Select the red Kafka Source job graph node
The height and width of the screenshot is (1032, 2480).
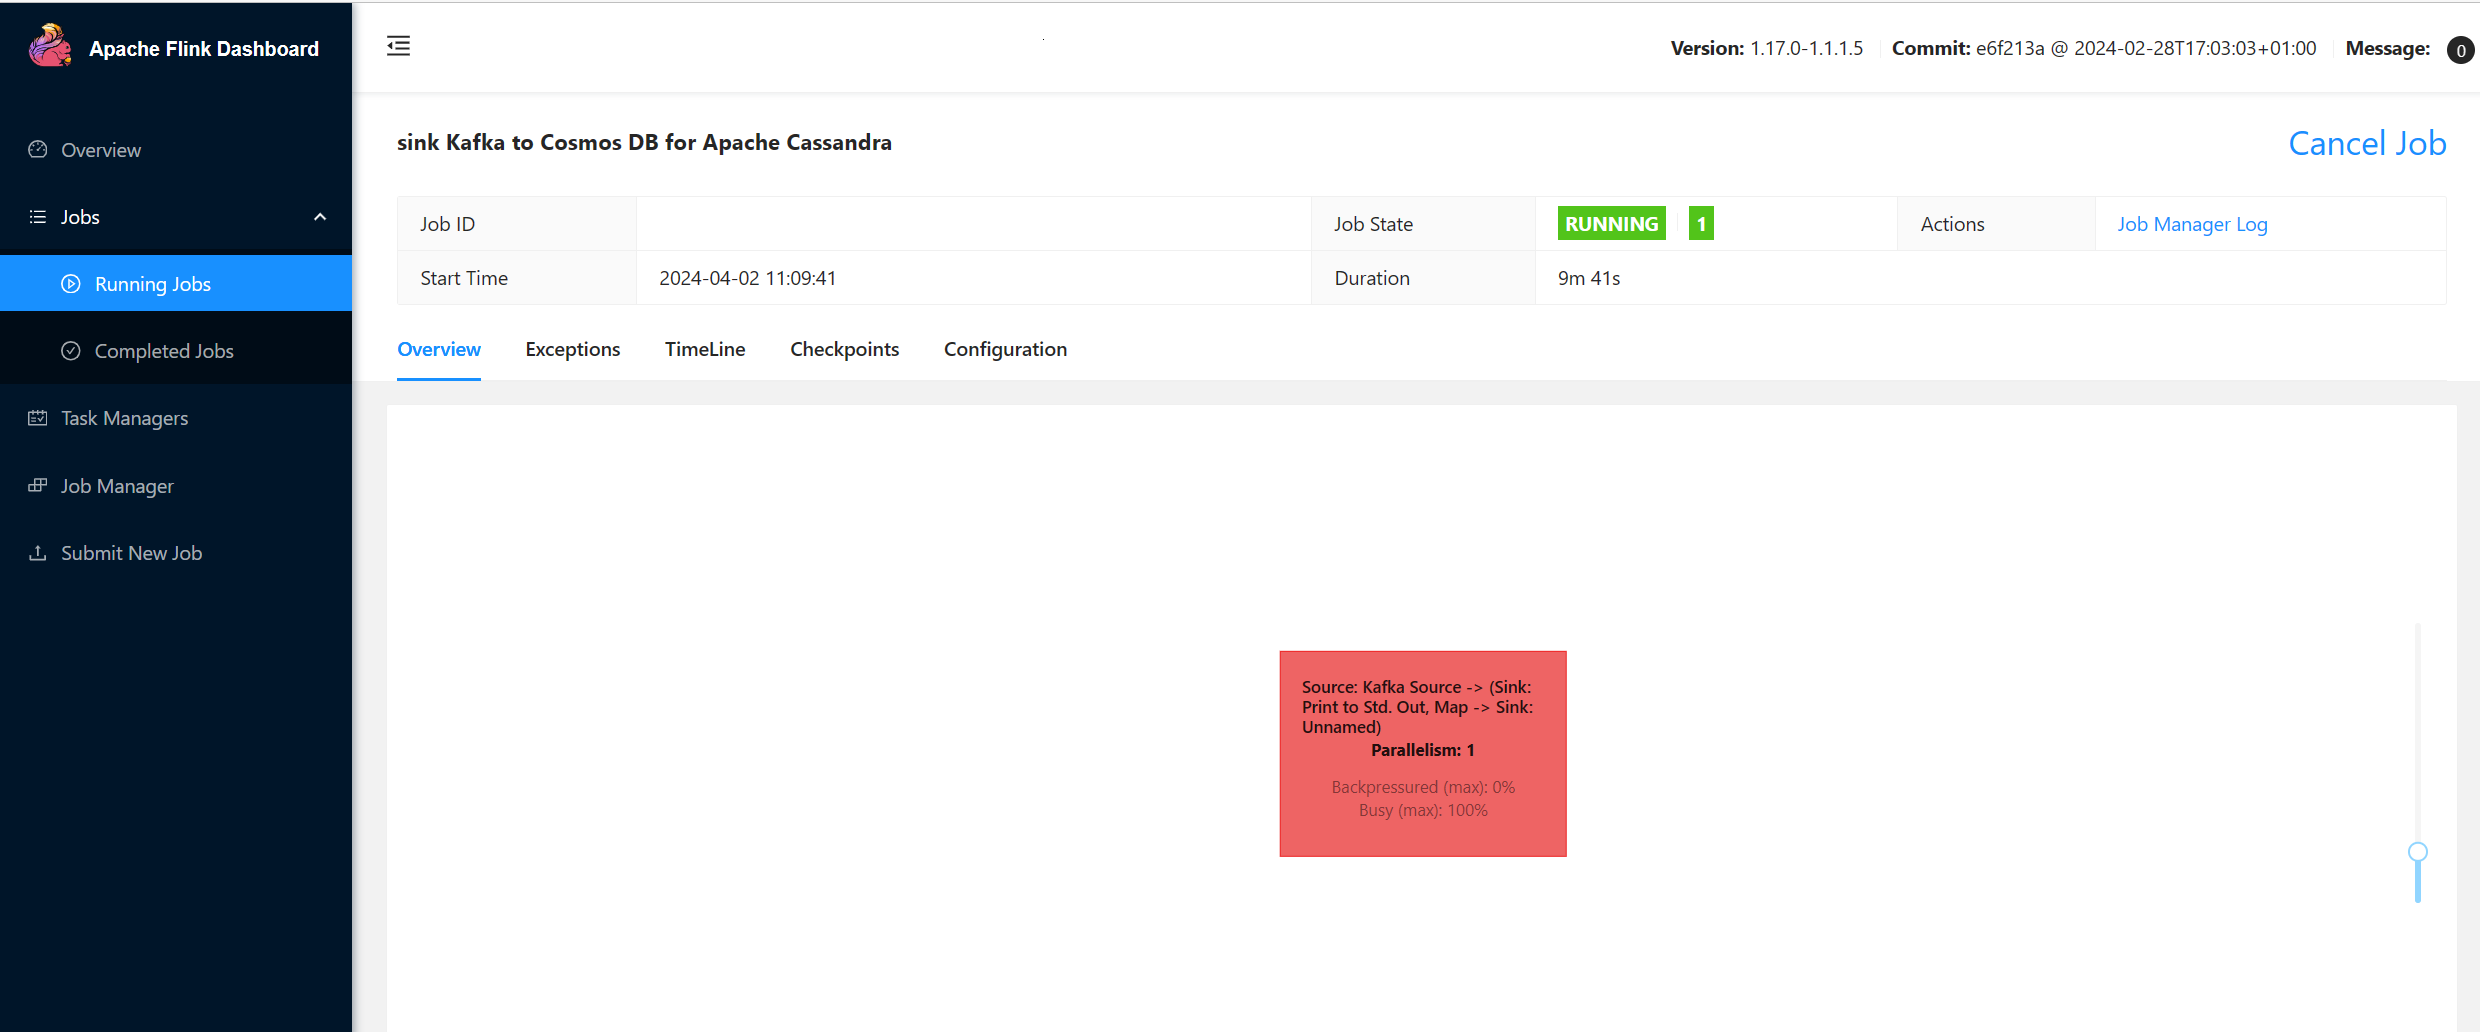click(1423, 753)
